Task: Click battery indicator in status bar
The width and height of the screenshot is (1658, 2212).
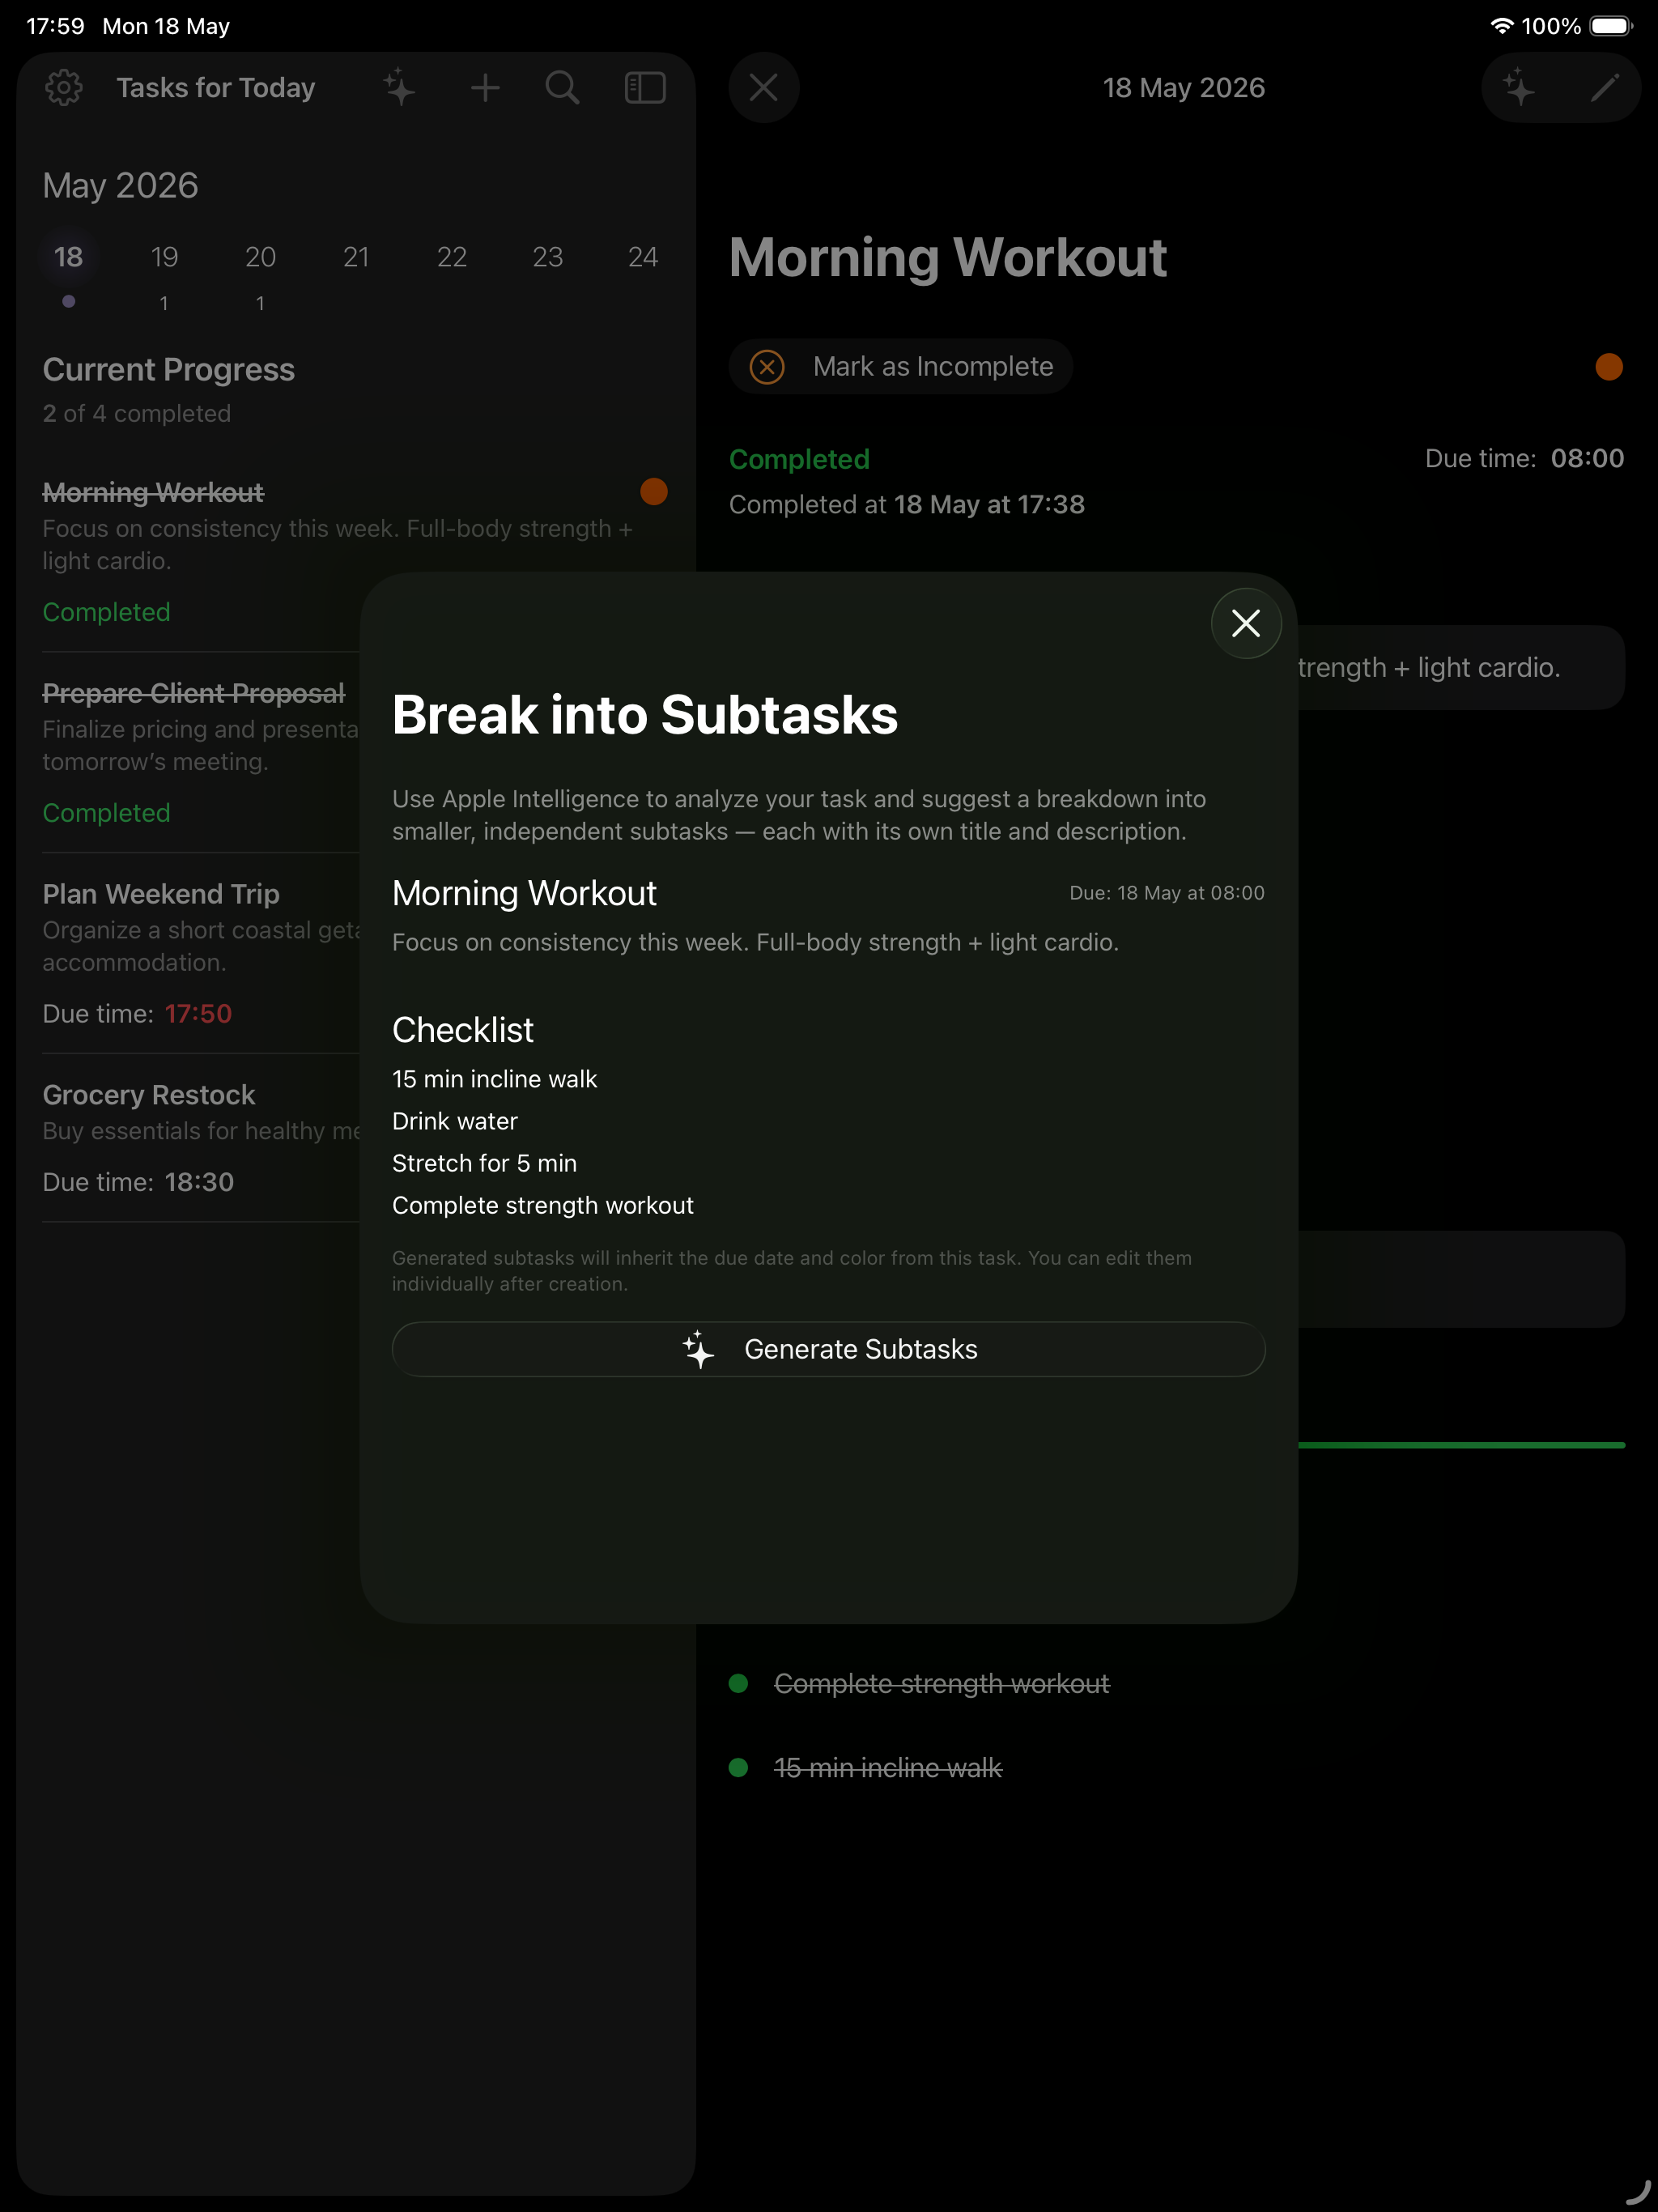Action: coord(1611,26)
